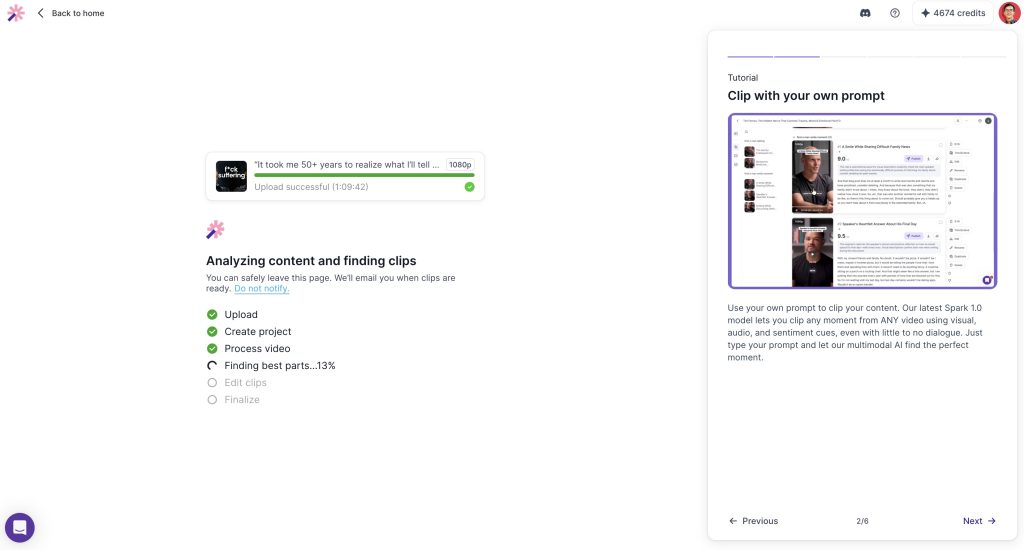The image size is (1024, 550).
Task: Open the chat support widget icon
Action: [20, 527]
